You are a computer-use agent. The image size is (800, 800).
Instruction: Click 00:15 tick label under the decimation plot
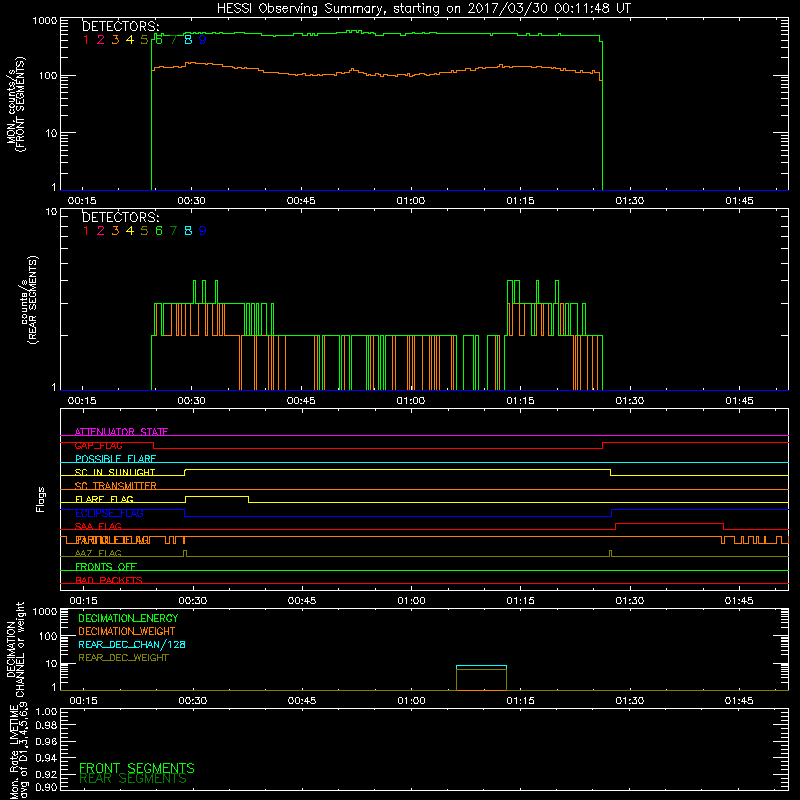pos(83,701)
